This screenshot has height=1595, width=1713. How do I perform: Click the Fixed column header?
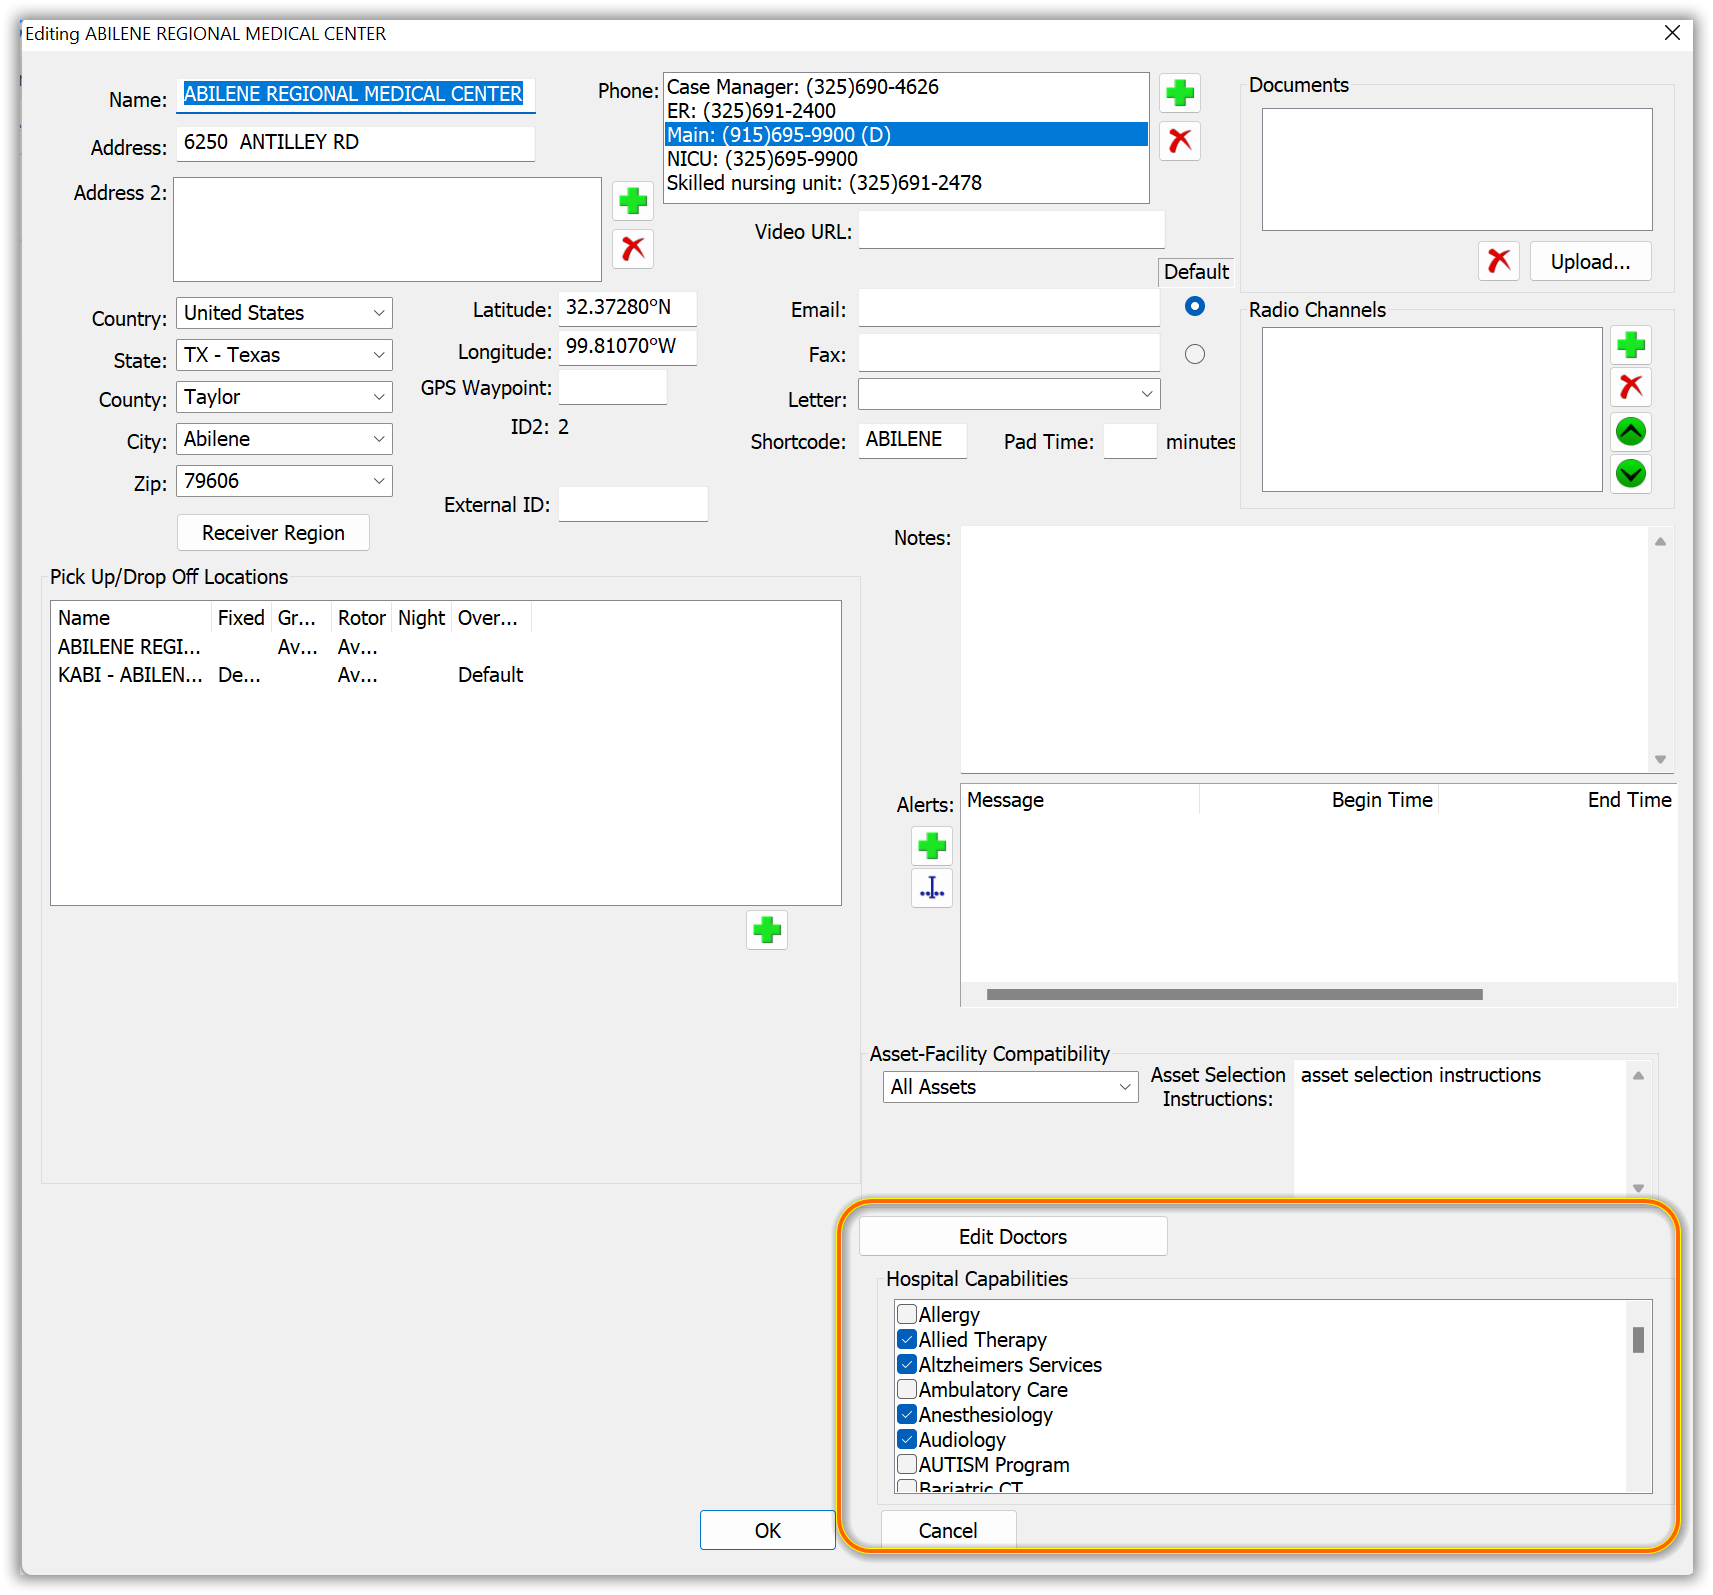(241, 618)
